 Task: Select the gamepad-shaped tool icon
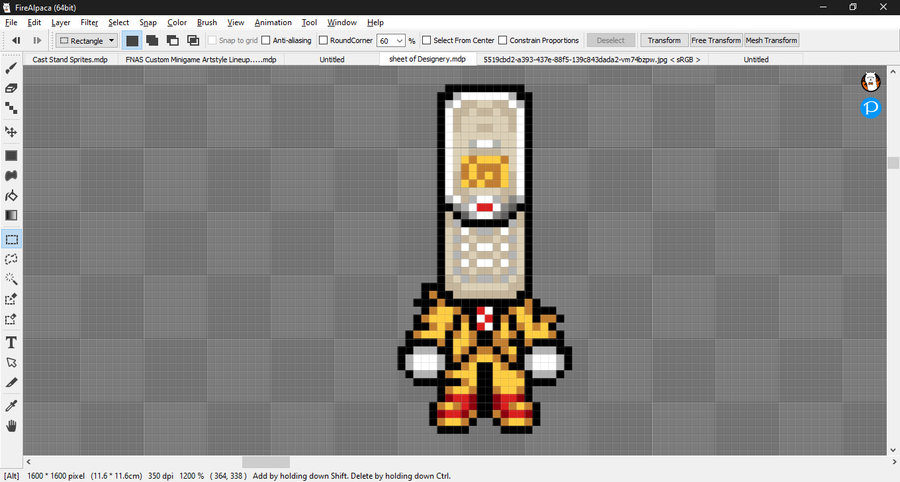pyautogui.click(x=11, y=176)
